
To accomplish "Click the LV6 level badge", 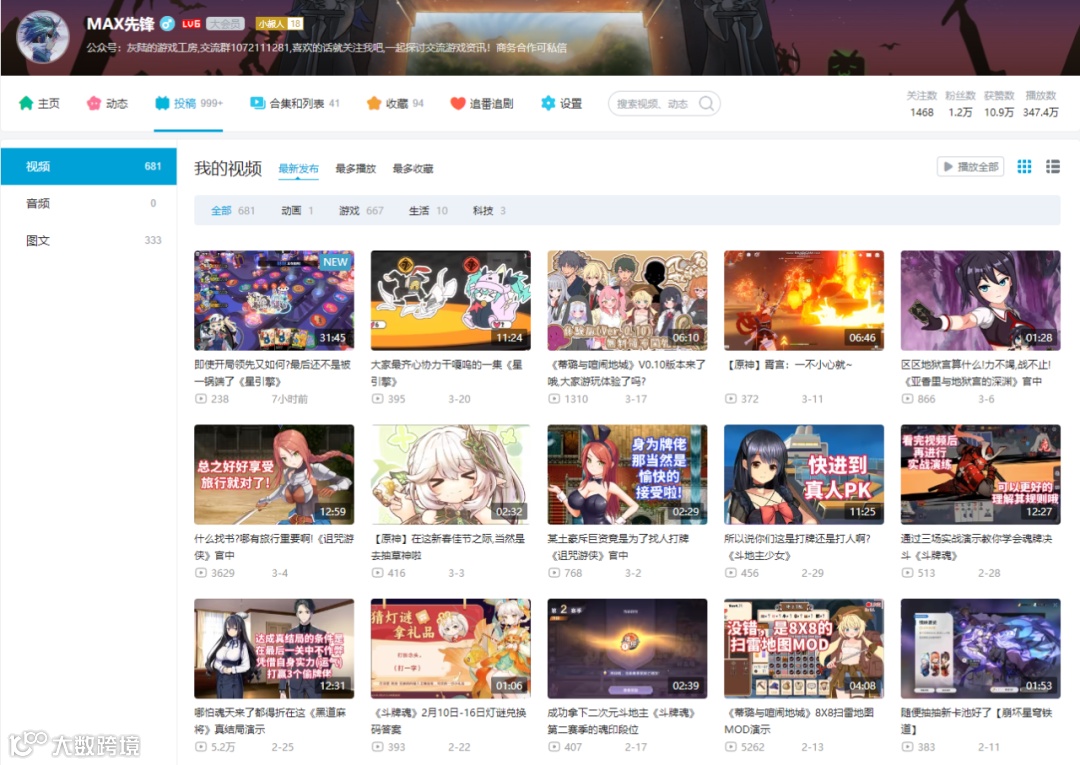I will pyautogui.click(x=191, y=23).
